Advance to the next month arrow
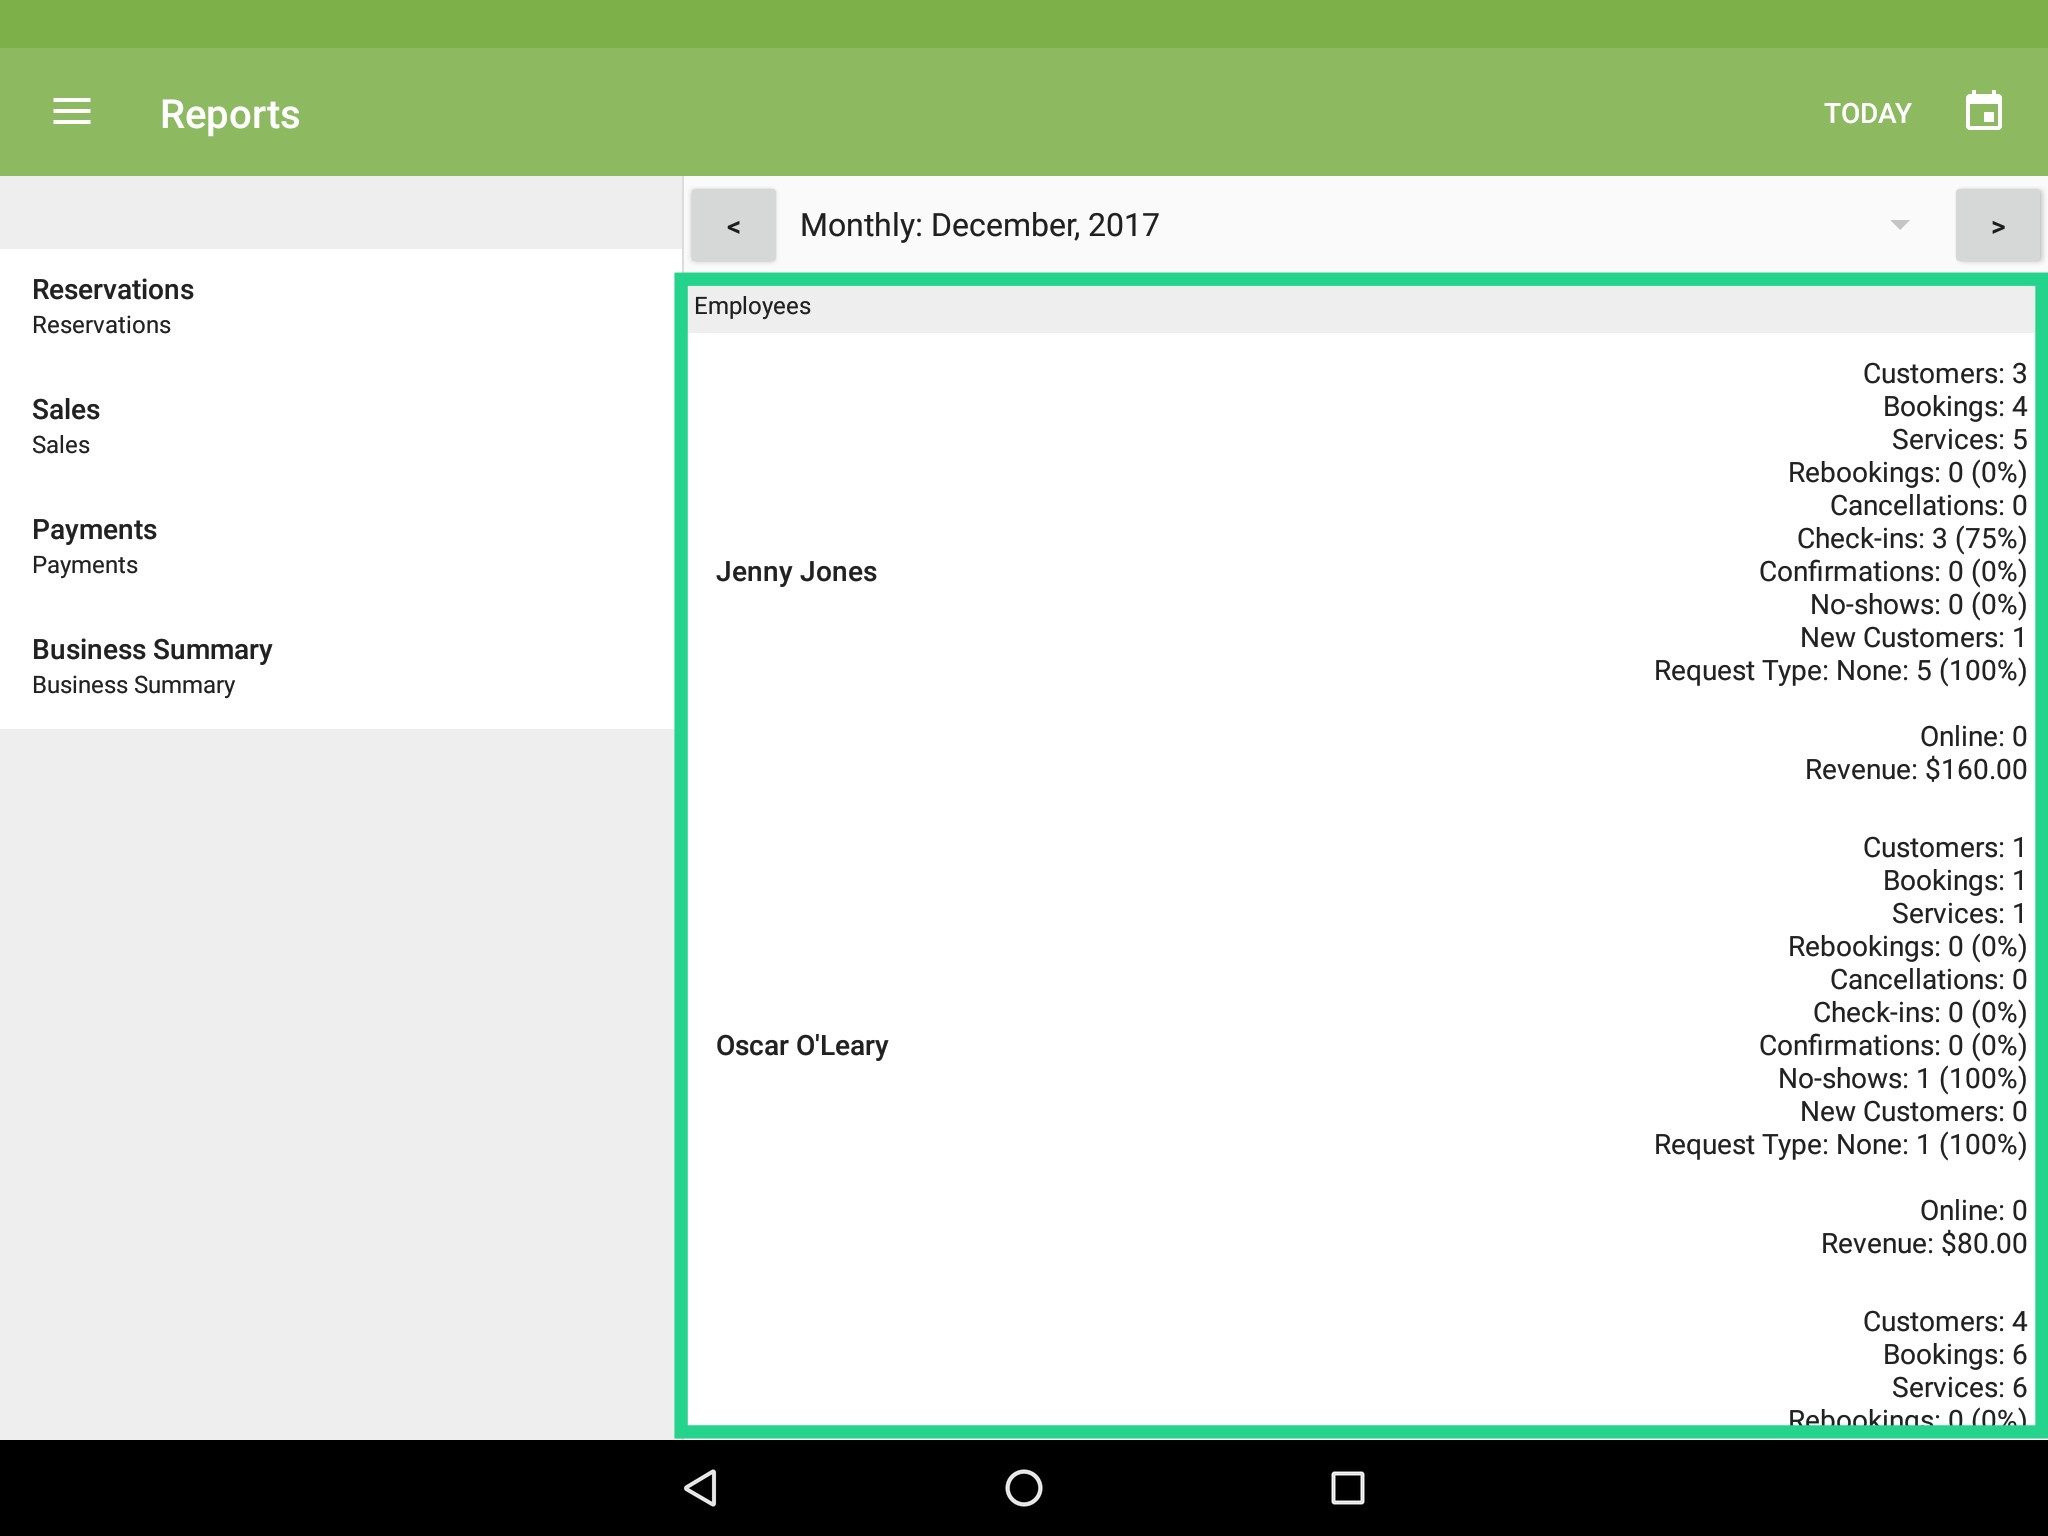2048x1536 pixels. tap(1997, 226)
